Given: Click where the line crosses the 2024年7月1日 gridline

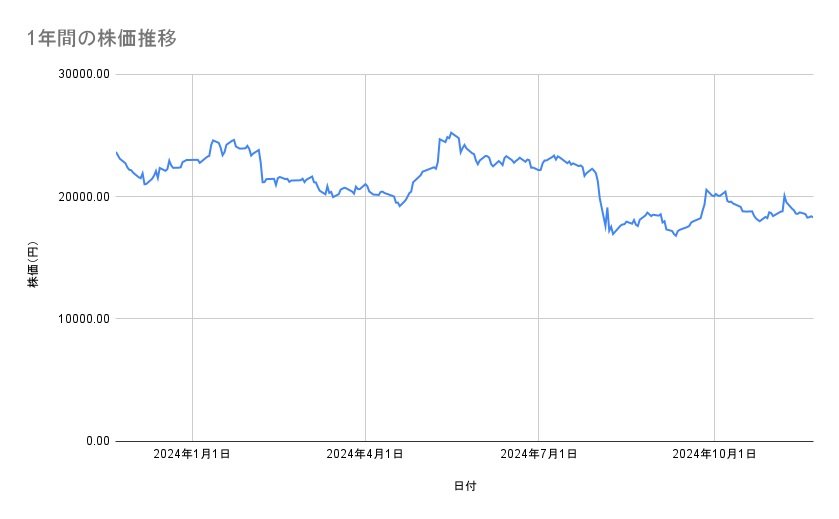Looking at the screenshot, I should [539, 170].
